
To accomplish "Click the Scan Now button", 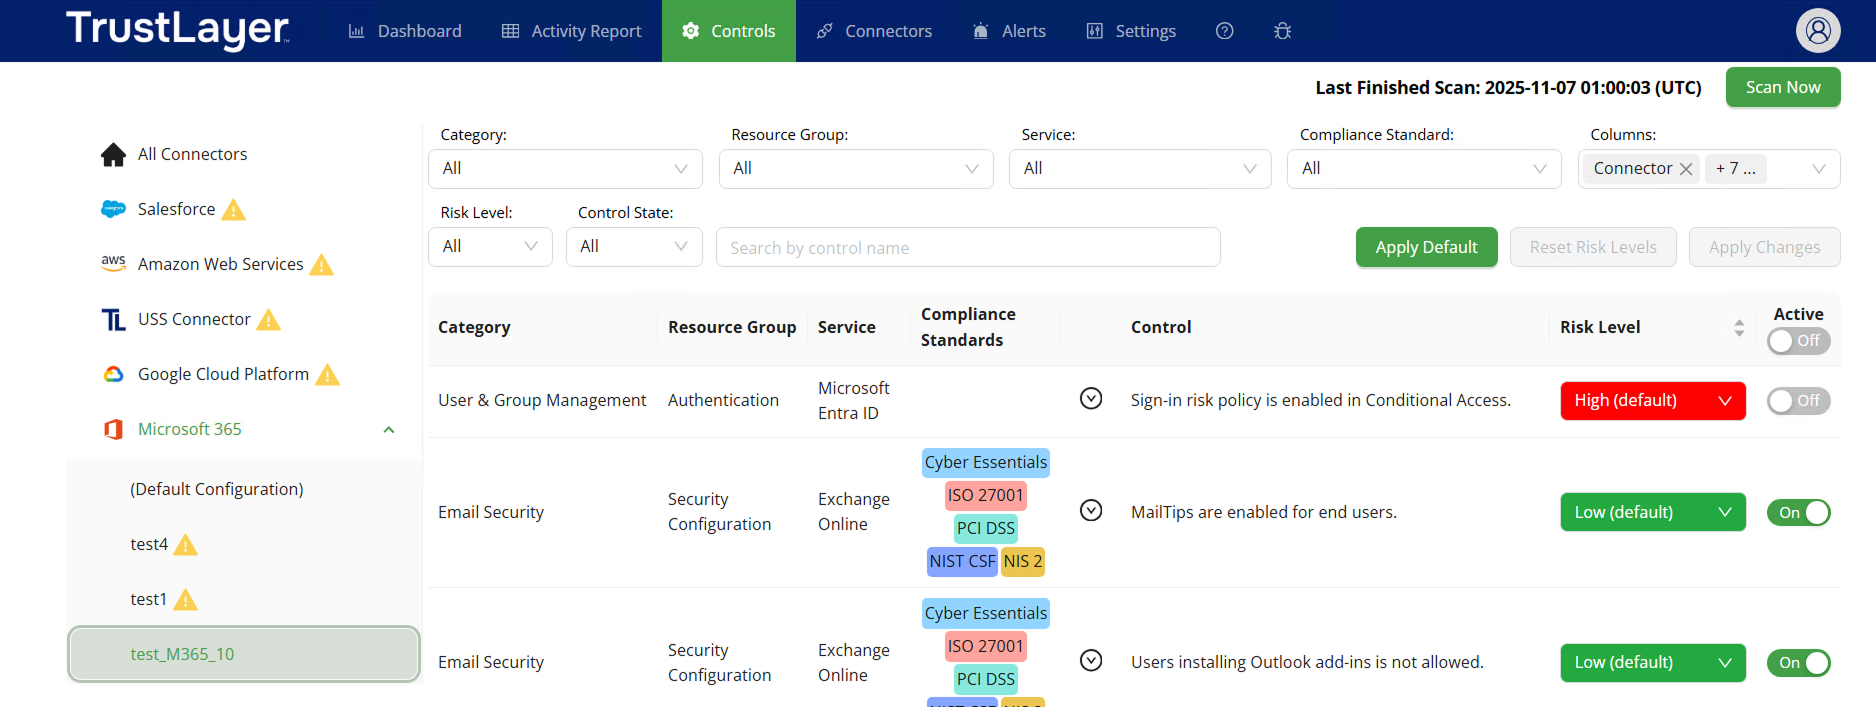I will (x=1782, y=87).
